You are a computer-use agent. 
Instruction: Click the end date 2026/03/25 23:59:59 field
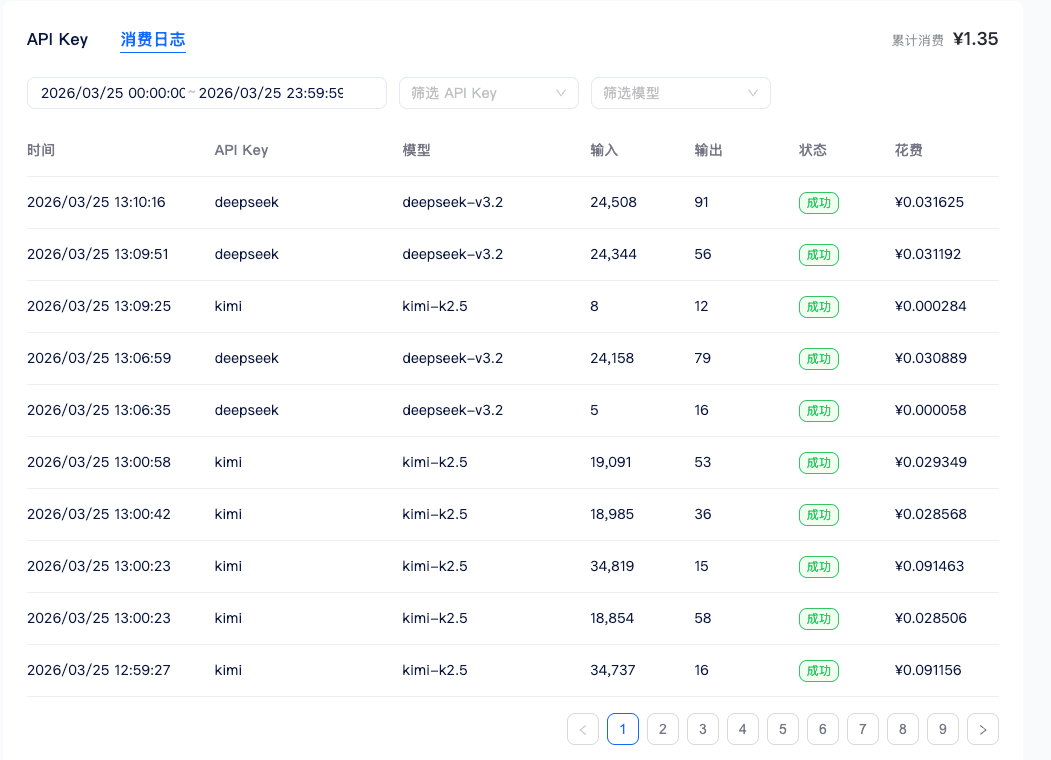[271, 93]
